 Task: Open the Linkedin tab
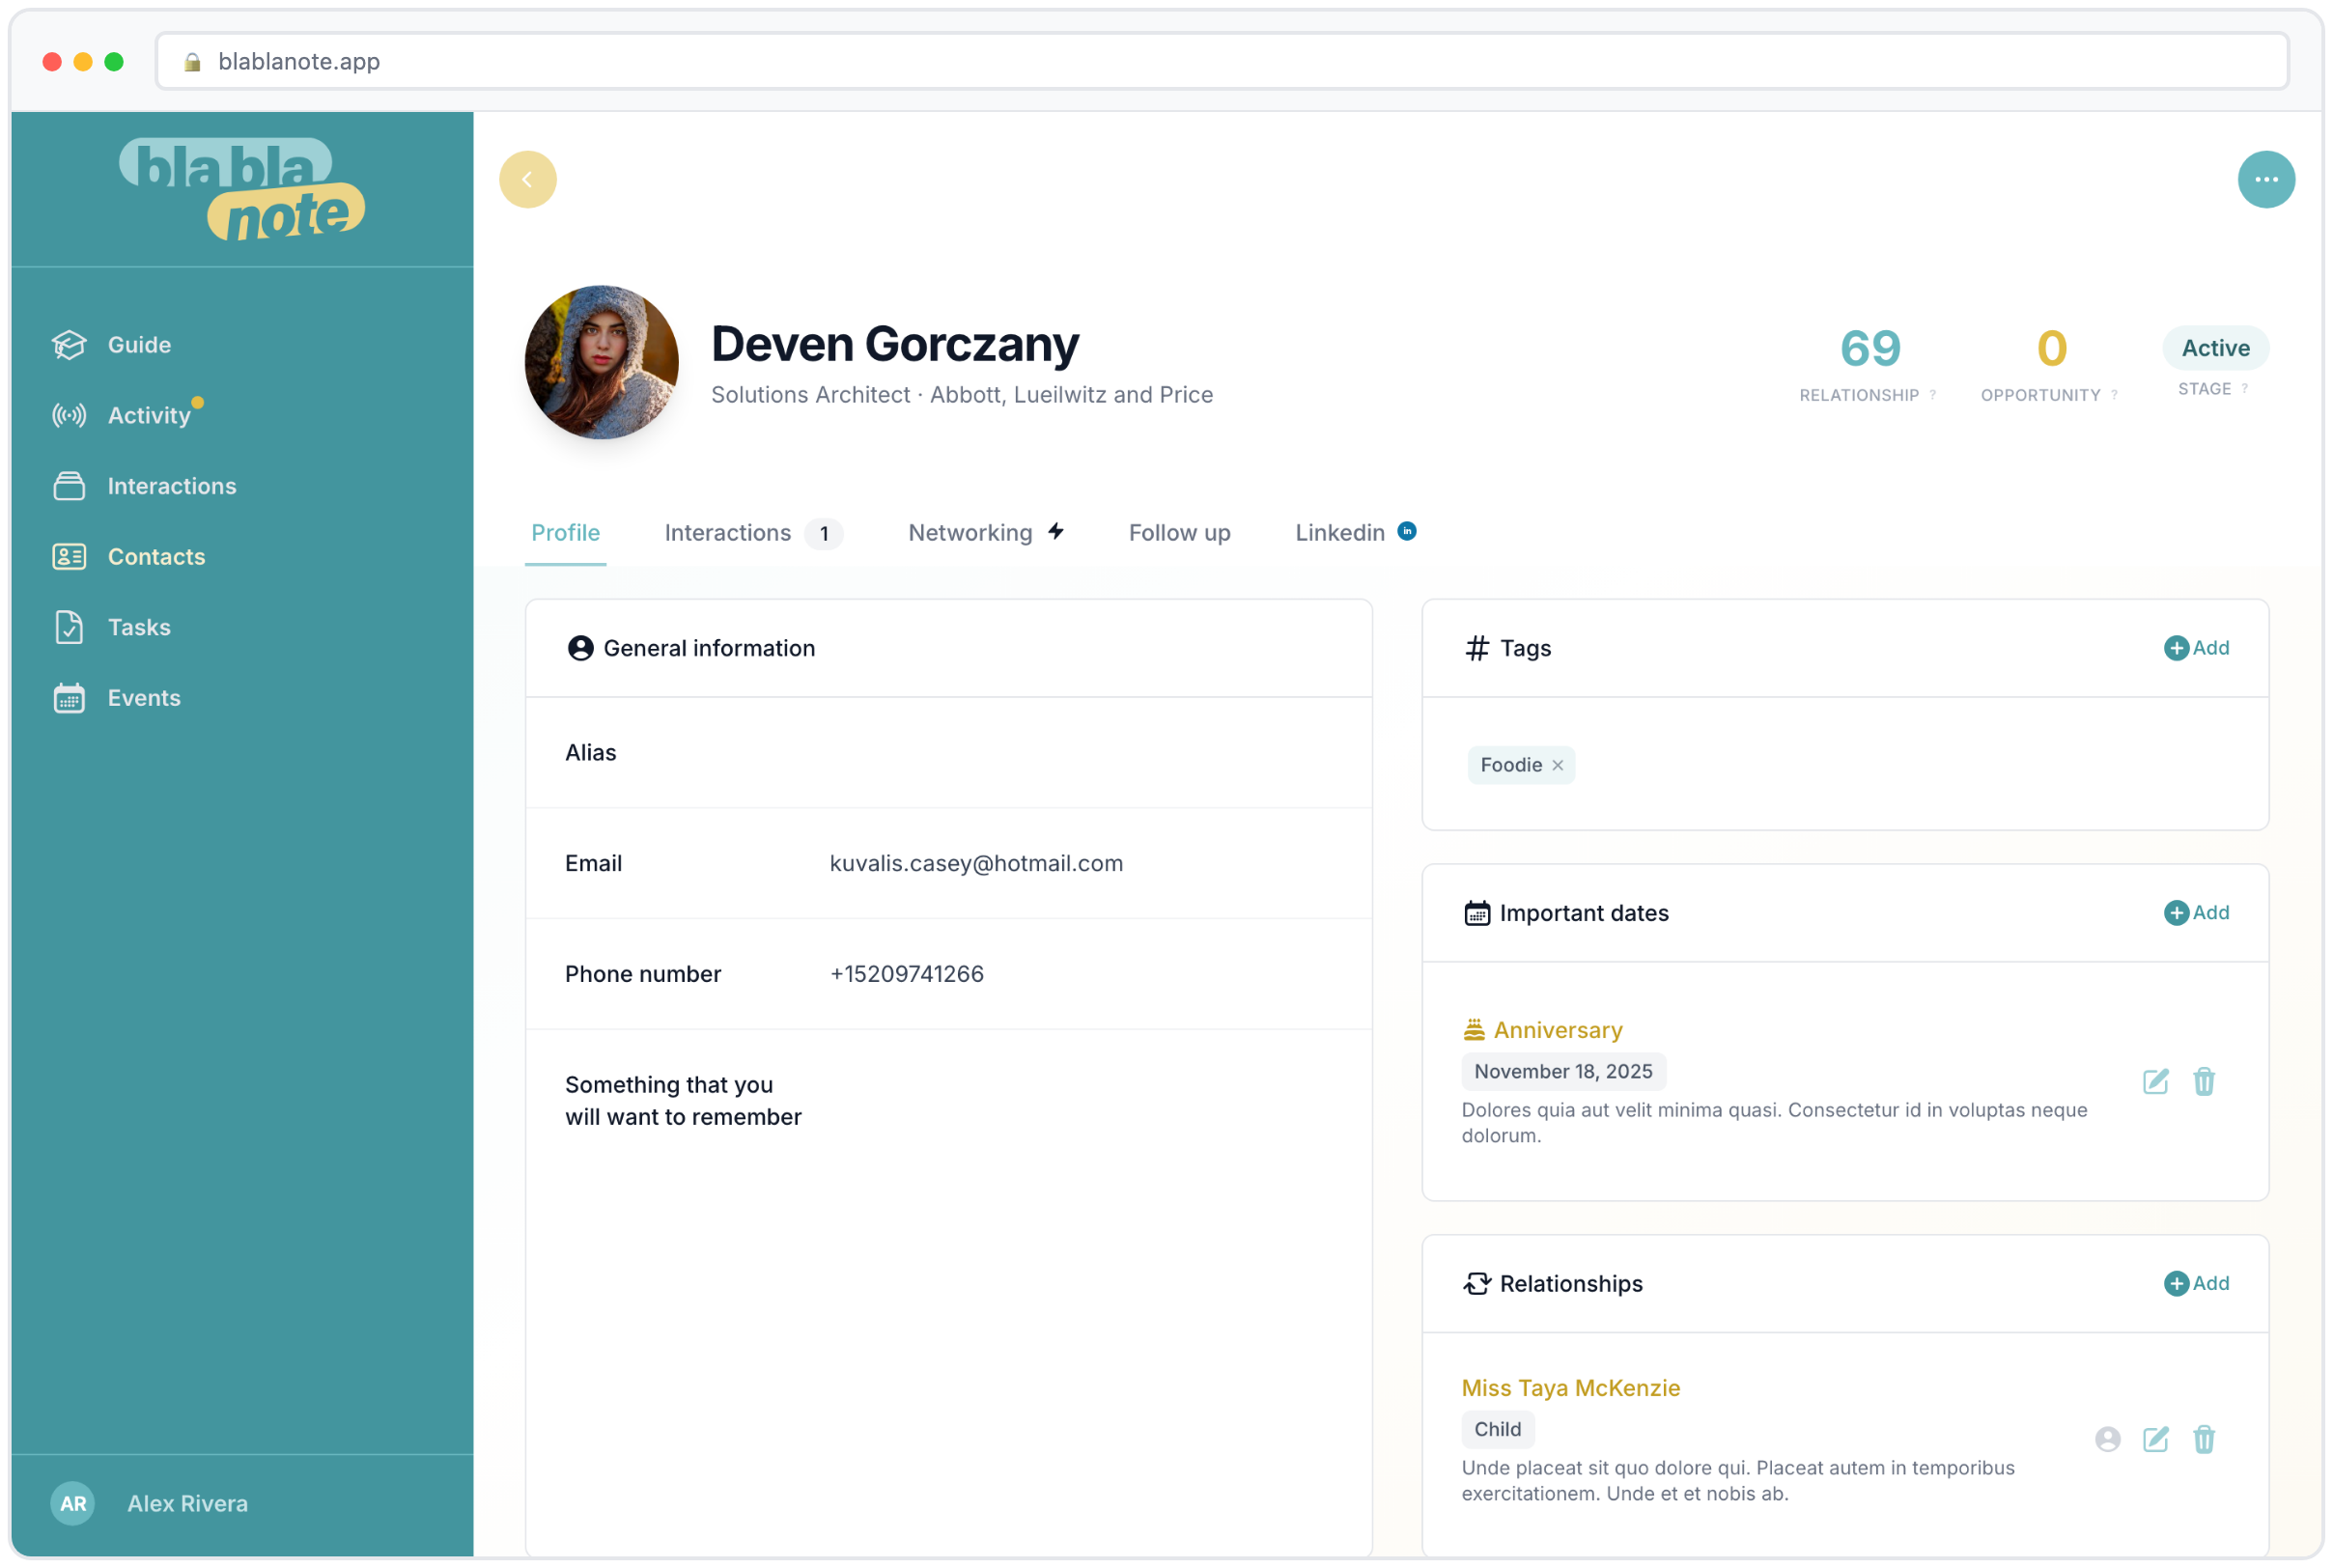point(1340,533)
